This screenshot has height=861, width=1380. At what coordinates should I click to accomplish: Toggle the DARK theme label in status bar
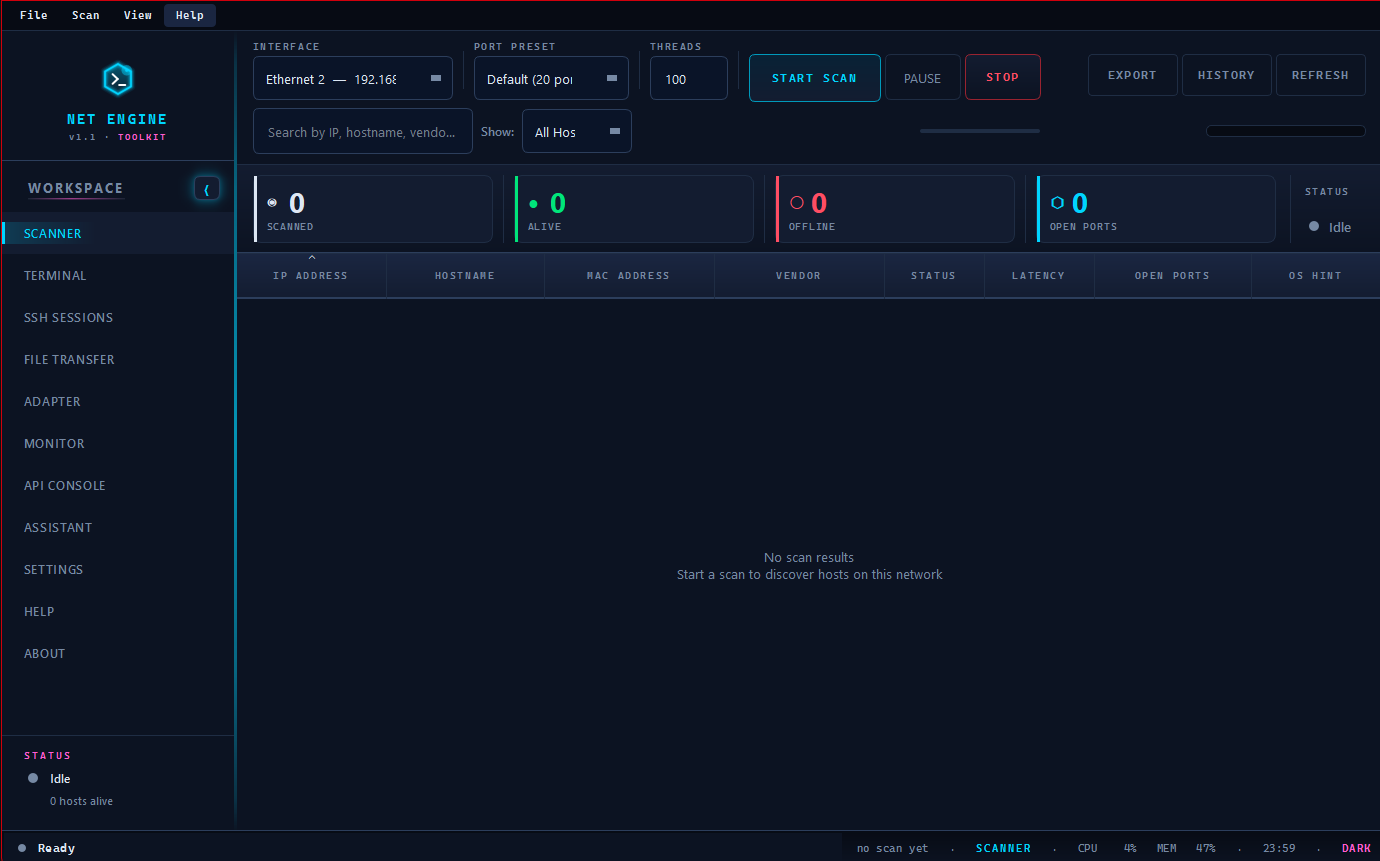(x=1356, y=848)
